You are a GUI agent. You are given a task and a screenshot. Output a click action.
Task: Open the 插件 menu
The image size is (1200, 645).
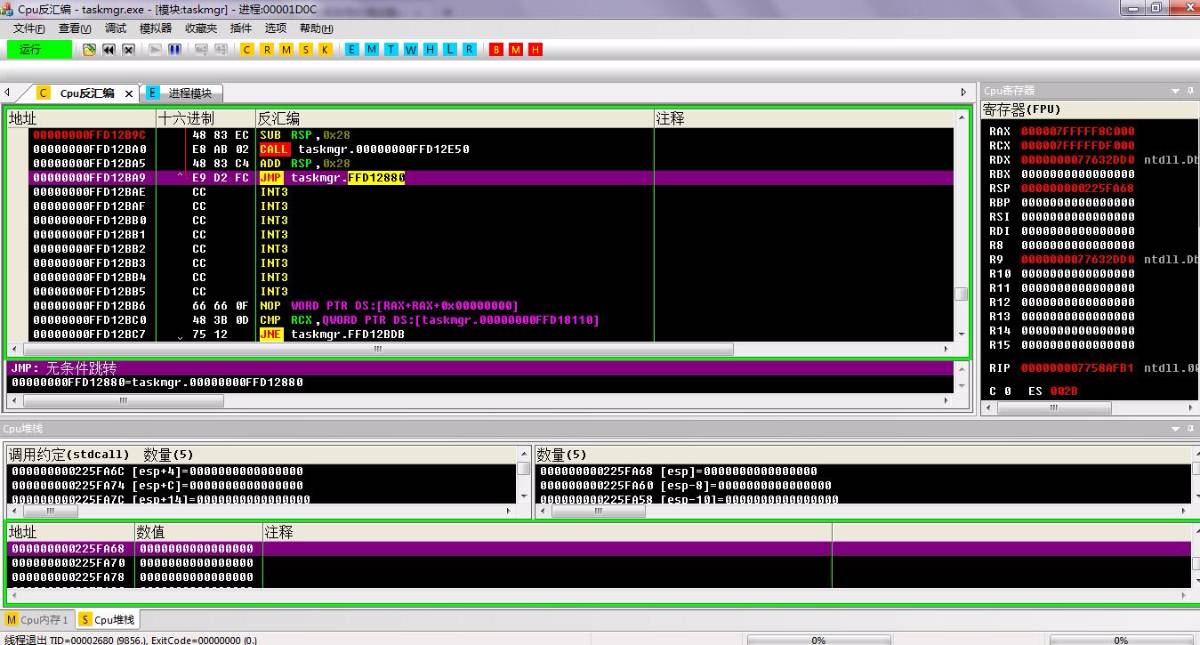point(241,28)
